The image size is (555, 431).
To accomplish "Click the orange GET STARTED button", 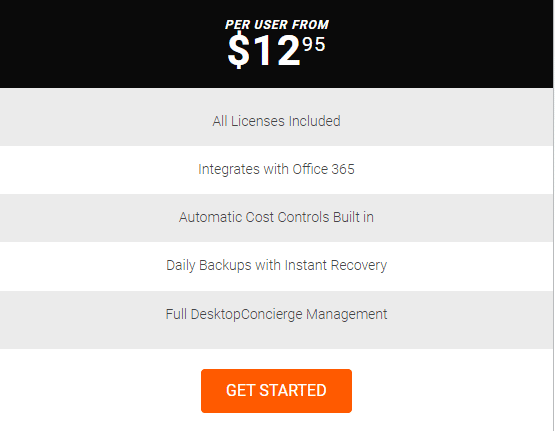I will pos(276,391).
